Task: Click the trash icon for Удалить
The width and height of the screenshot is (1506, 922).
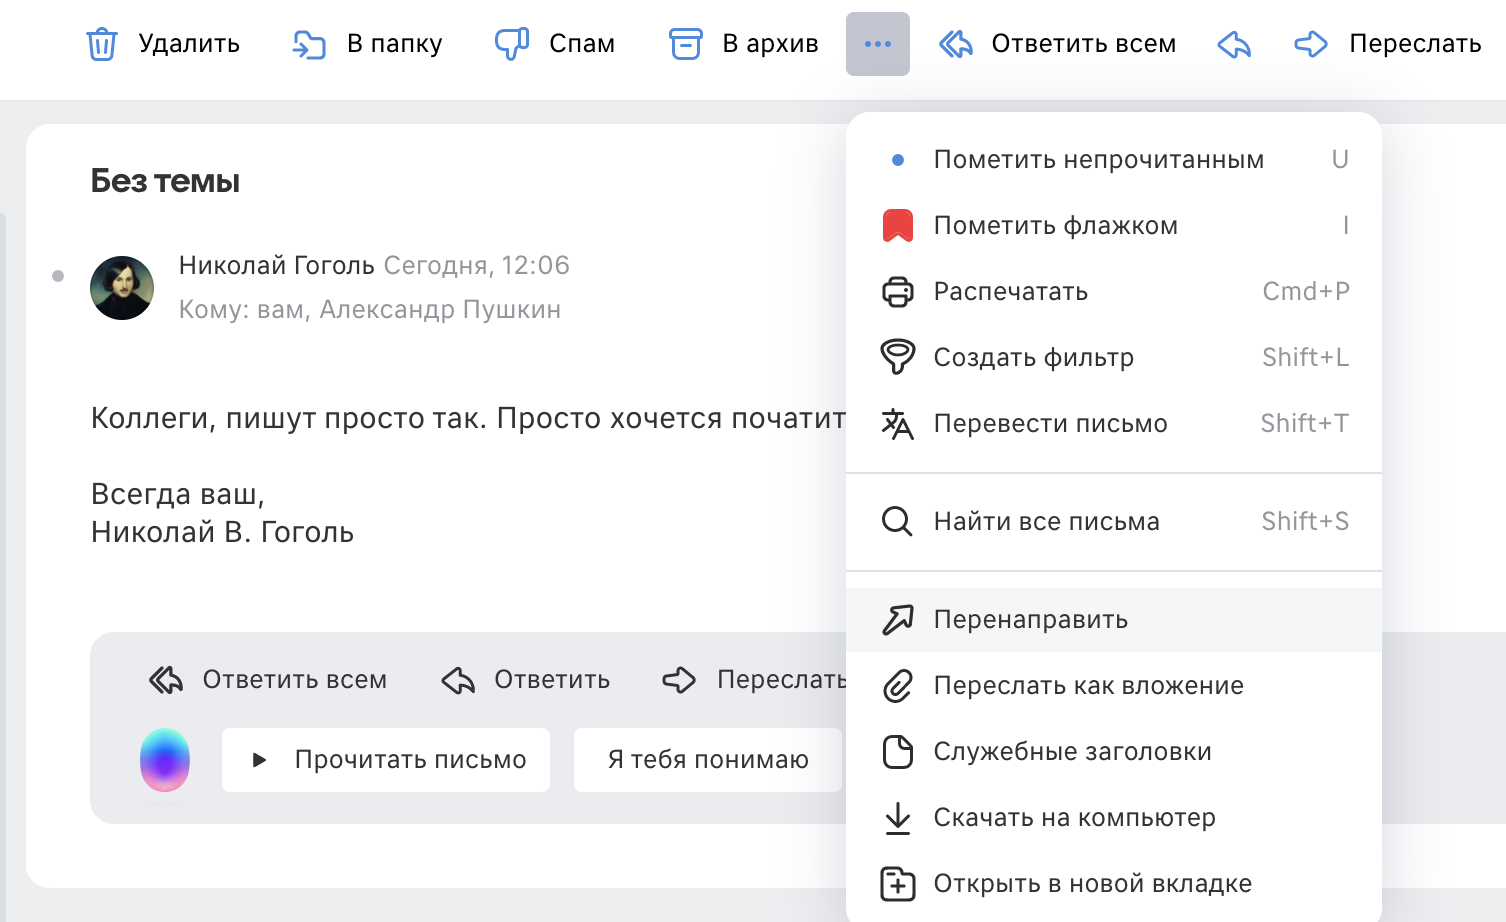Action: pyautogui.click(x=102, y=45)
